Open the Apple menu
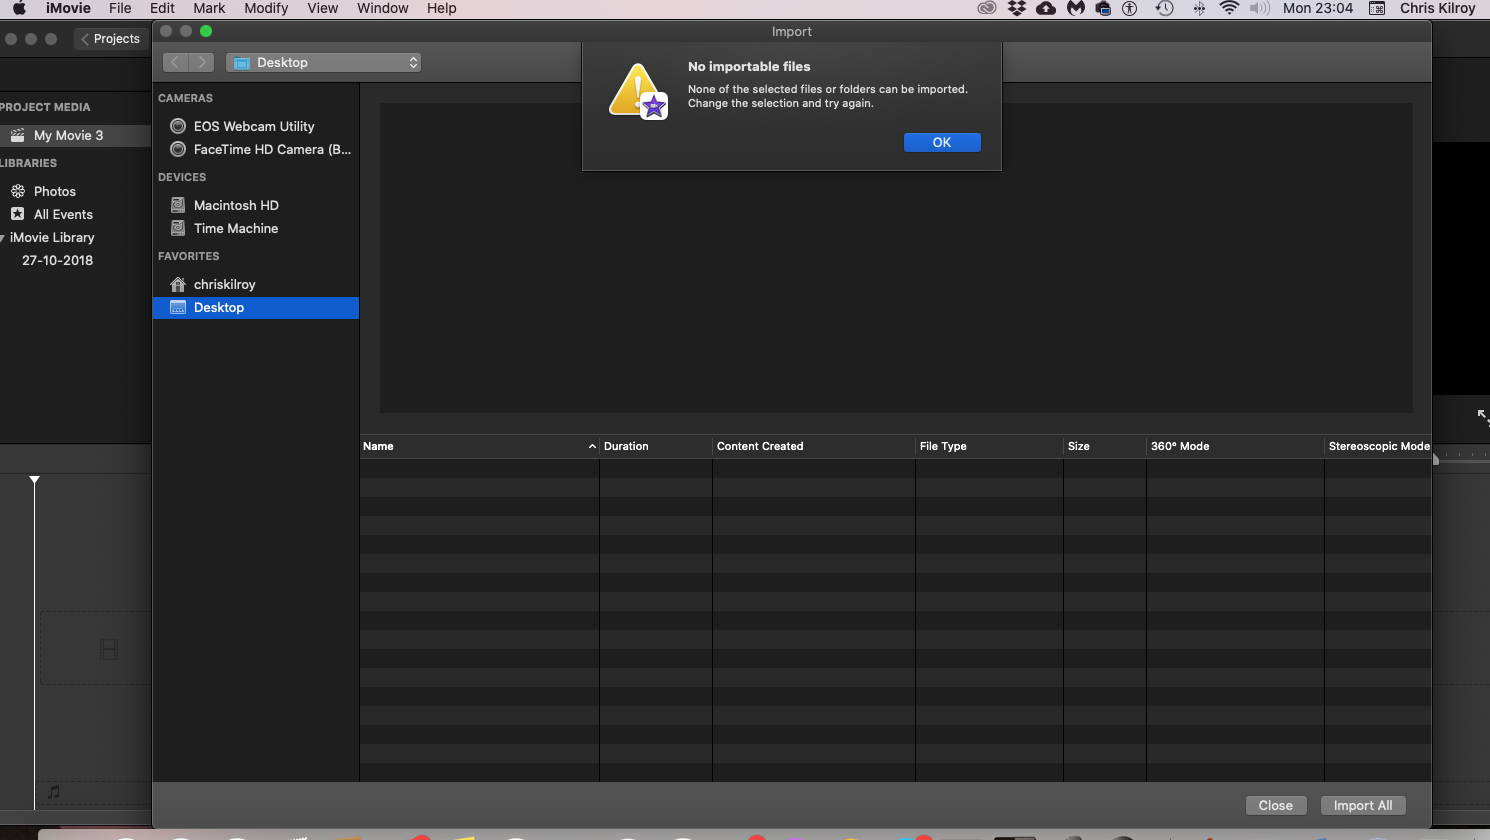This screenshot has height=840, width=1490. point(19,8)
